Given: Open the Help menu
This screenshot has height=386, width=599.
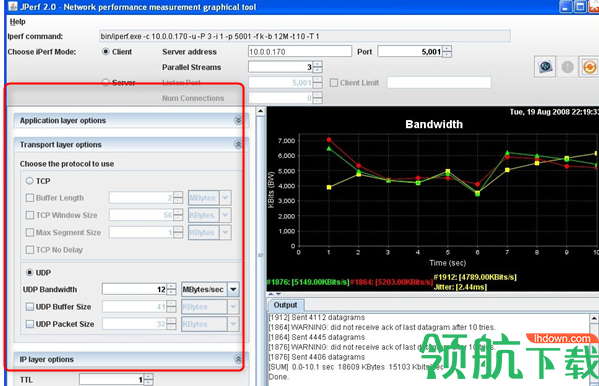Looking at the screenshot, I should (x=18, y=21).
